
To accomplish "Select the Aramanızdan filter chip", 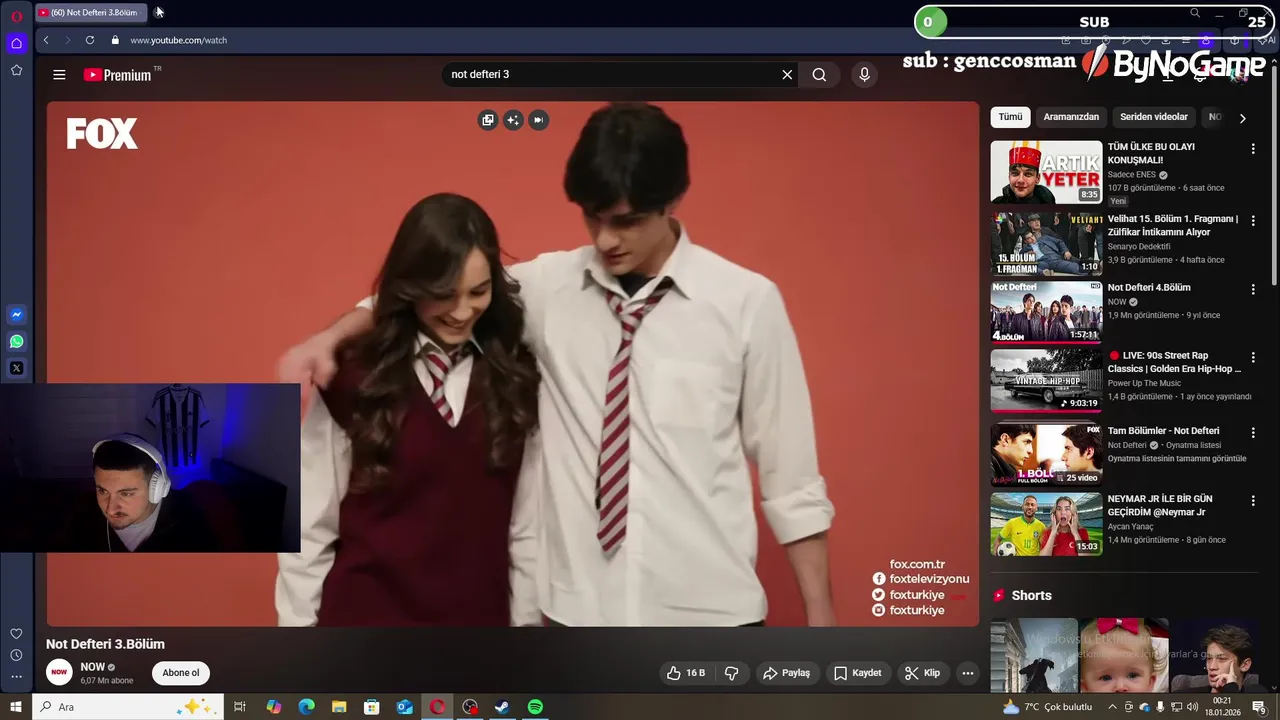I will 1071,117.
